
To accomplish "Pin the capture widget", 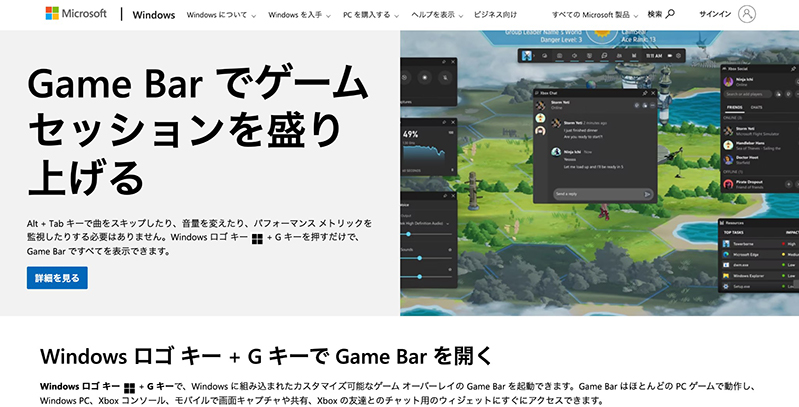I will [x=444, y=62].
